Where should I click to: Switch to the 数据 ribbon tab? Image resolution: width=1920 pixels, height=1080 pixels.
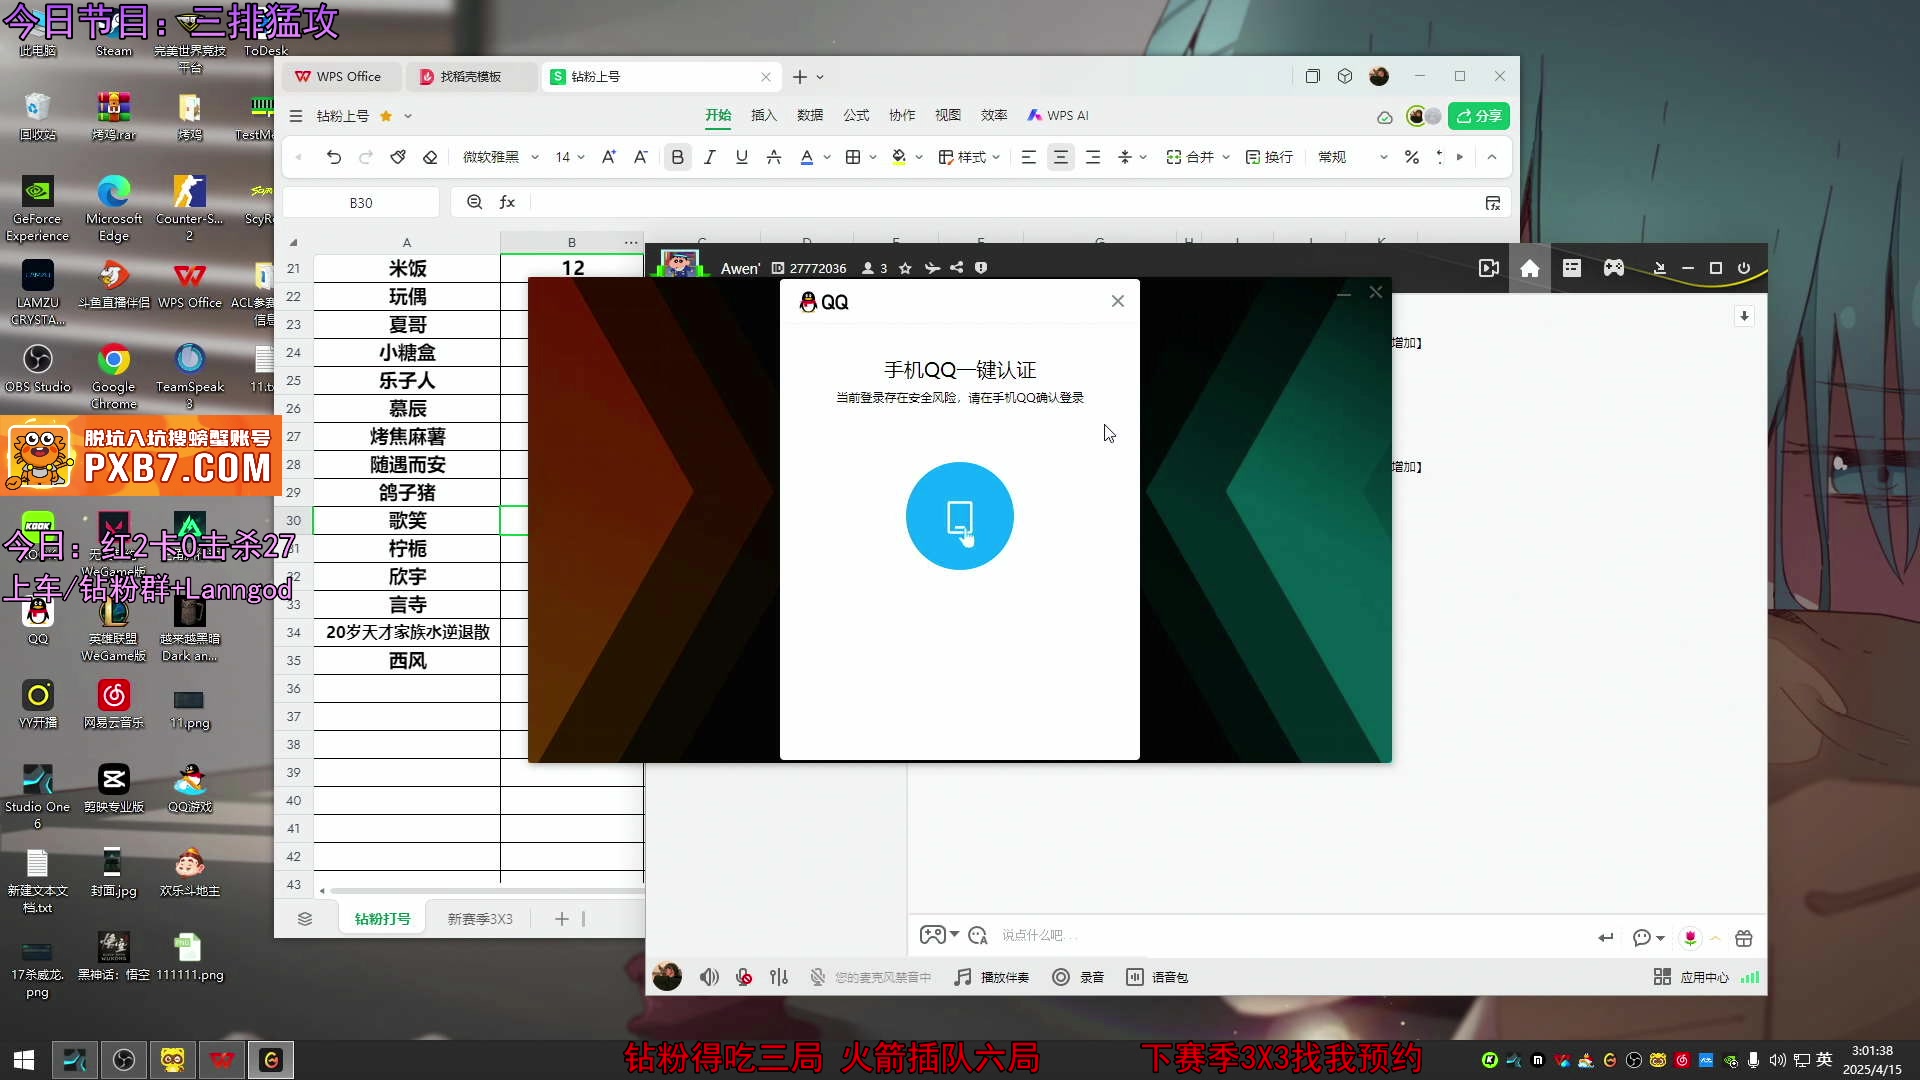pos(809,115)
